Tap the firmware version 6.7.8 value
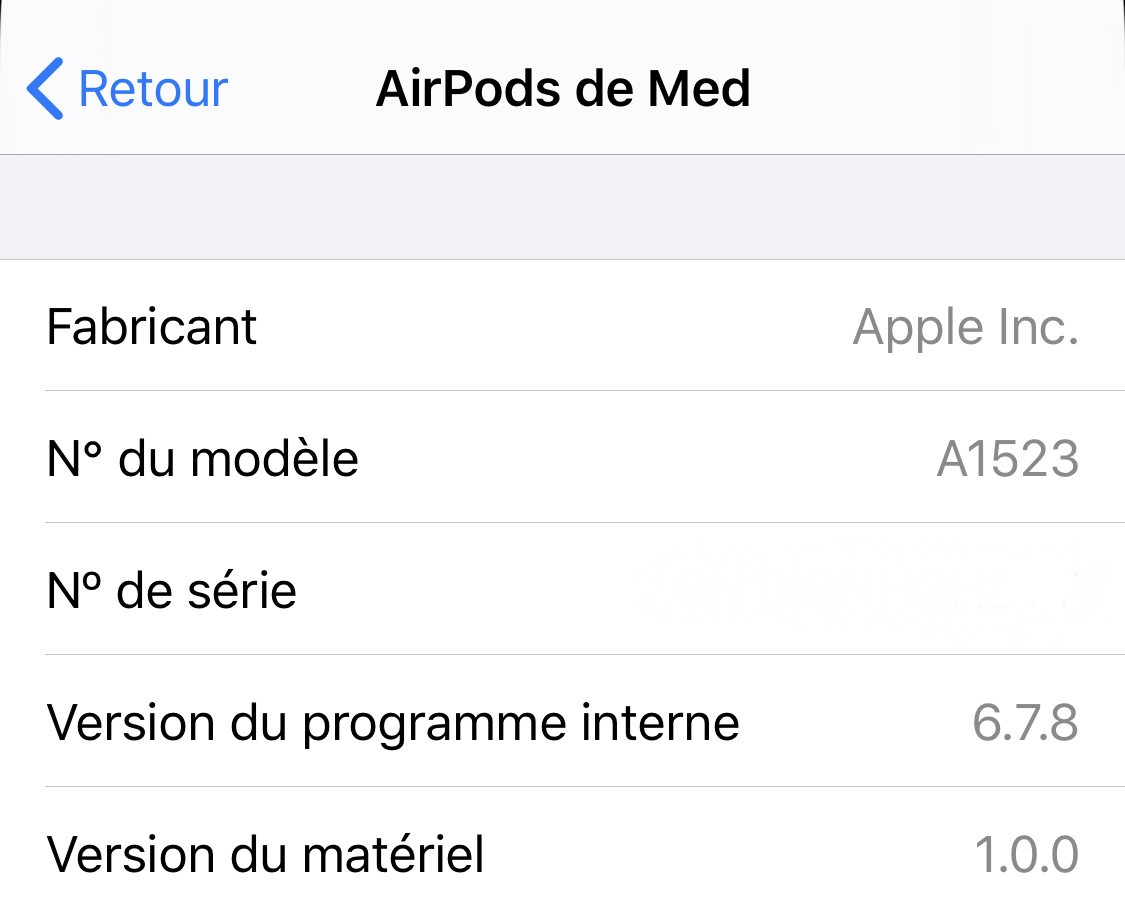1125x917 pixels. point(1025,723)
